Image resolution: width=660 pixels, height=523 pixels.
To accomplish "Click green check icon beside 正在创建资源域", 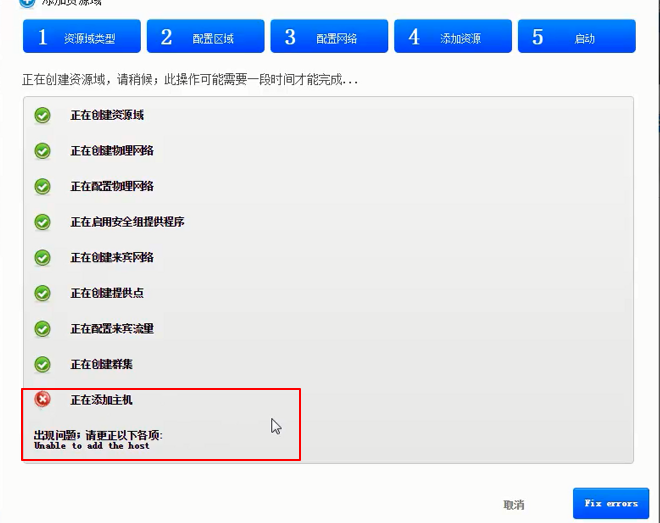I will coord(42,115).
